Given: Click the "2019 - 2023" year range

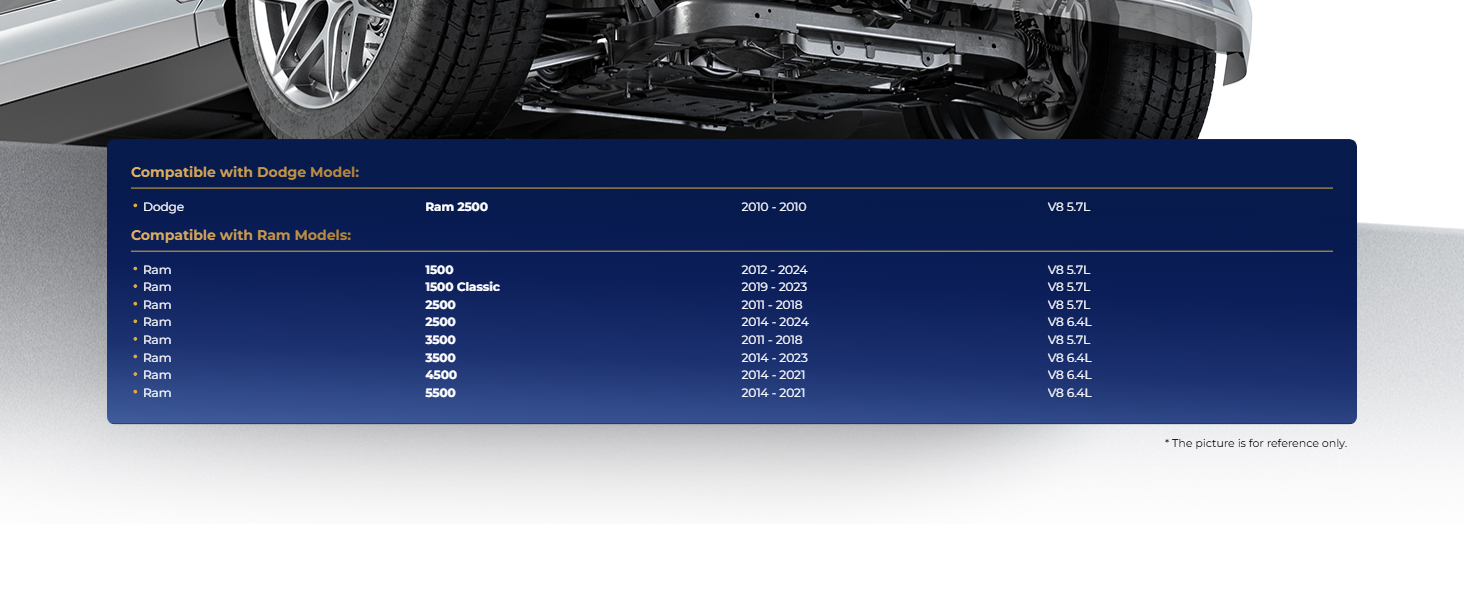Looking at the screenshot, I should point(774,287).
